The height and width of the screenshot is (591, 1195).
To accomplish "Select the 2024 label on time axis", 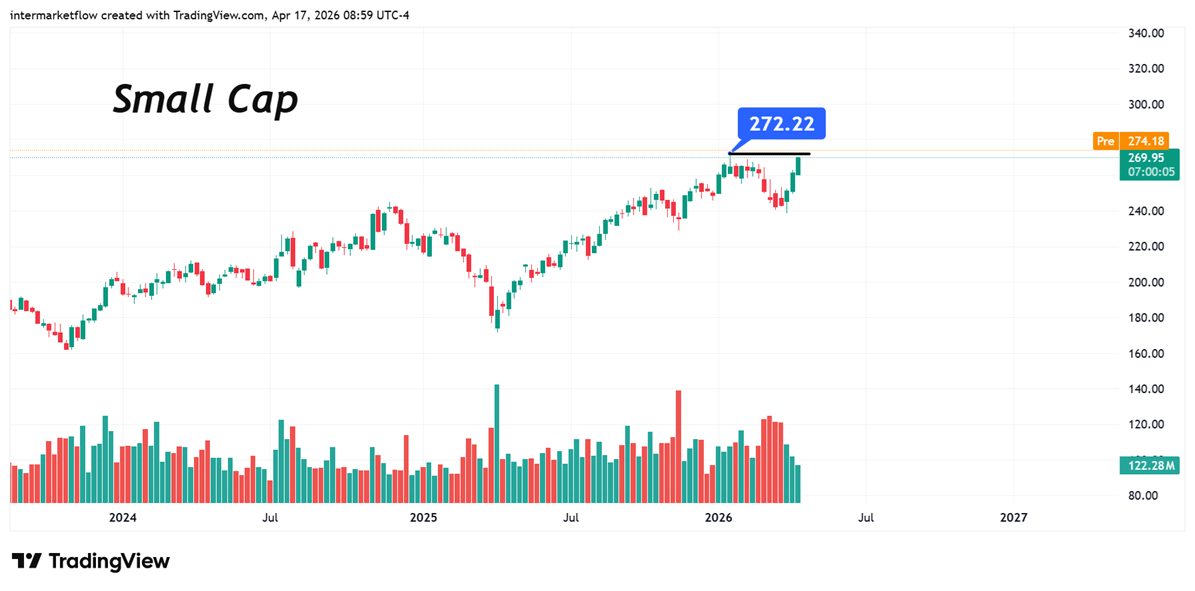I will click(x=122, y=517).
